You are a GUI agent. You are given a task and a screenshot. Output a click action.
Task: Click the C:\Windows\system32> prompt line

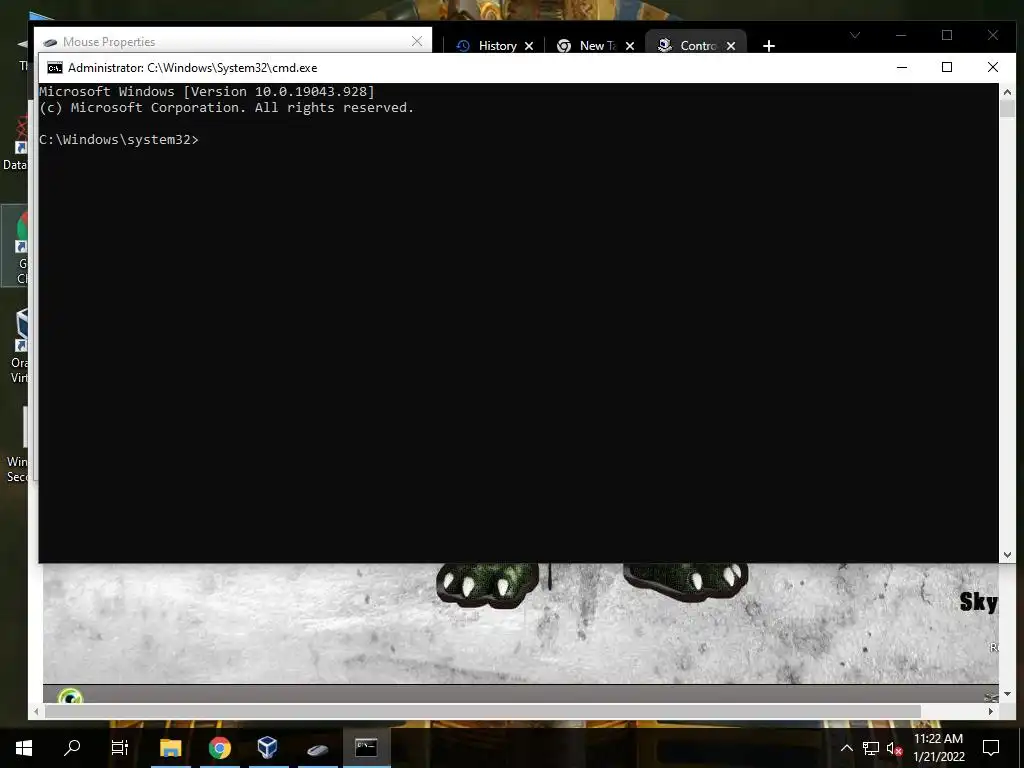coord(118,140)
